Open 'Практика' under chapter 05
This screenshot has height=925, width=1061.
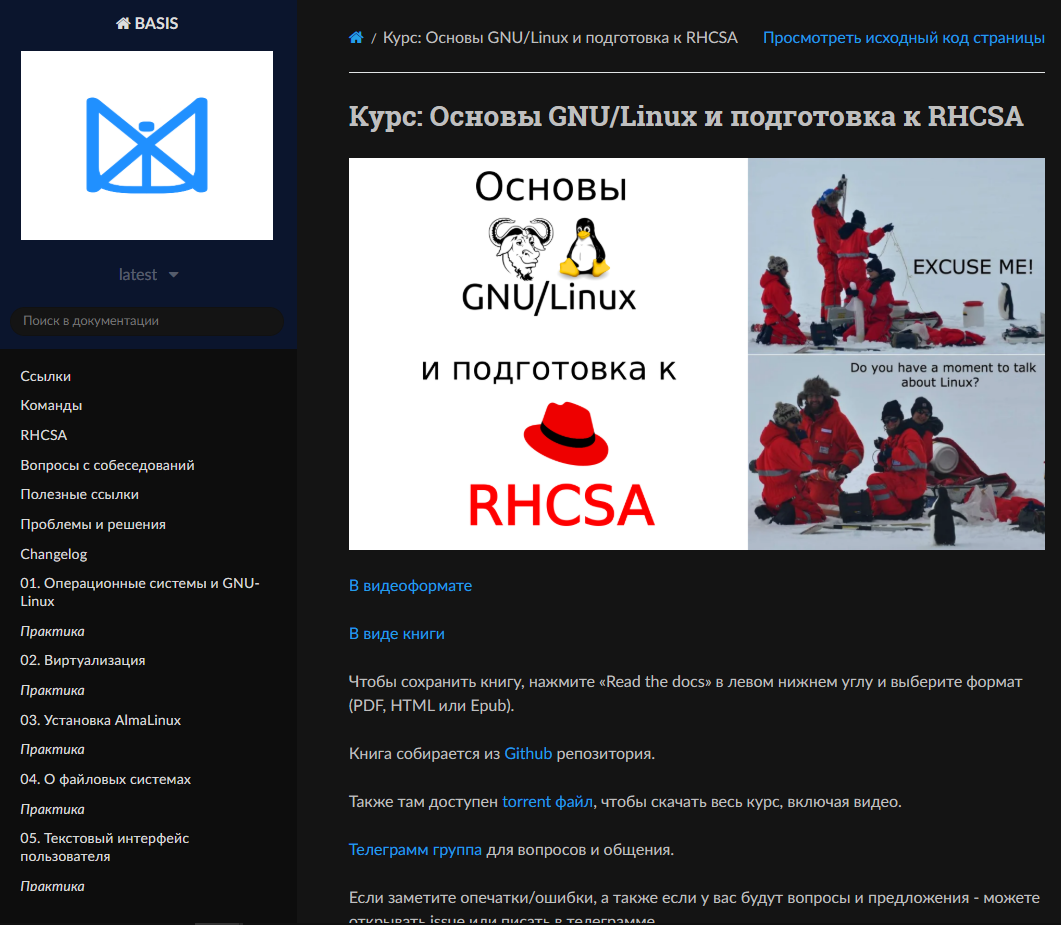(x=53, y=886)
